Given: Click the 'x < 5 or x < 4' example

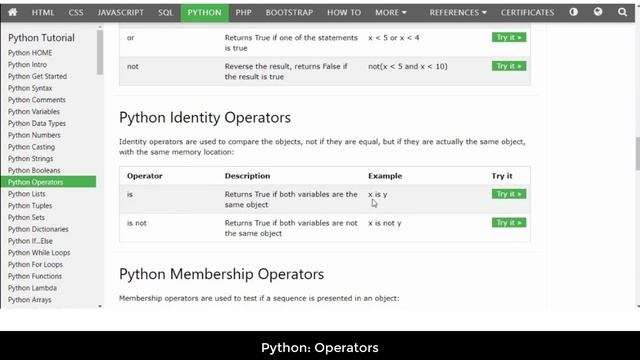Looking at the screenshot, I should point(393,38).
